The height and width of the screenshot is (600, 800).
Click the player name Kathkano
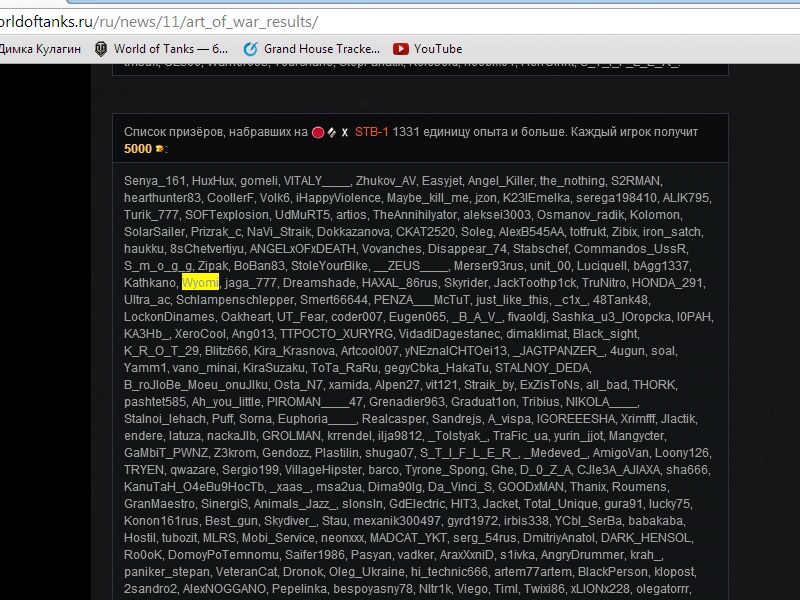149,283
